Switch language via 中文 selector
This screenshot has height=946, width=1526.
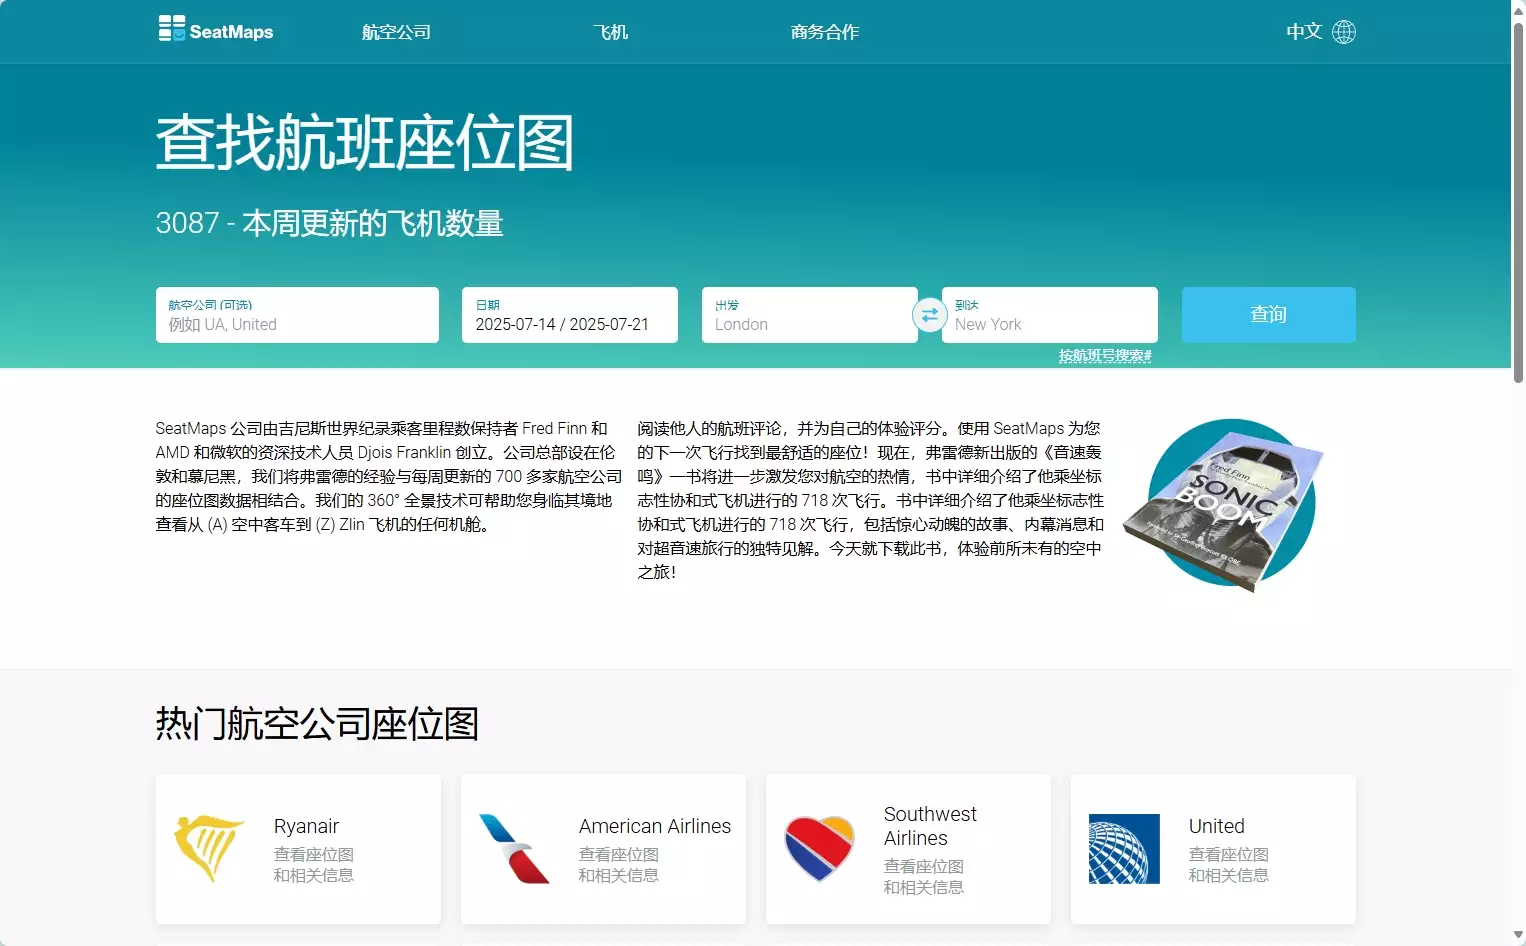tap(1304, 32)
